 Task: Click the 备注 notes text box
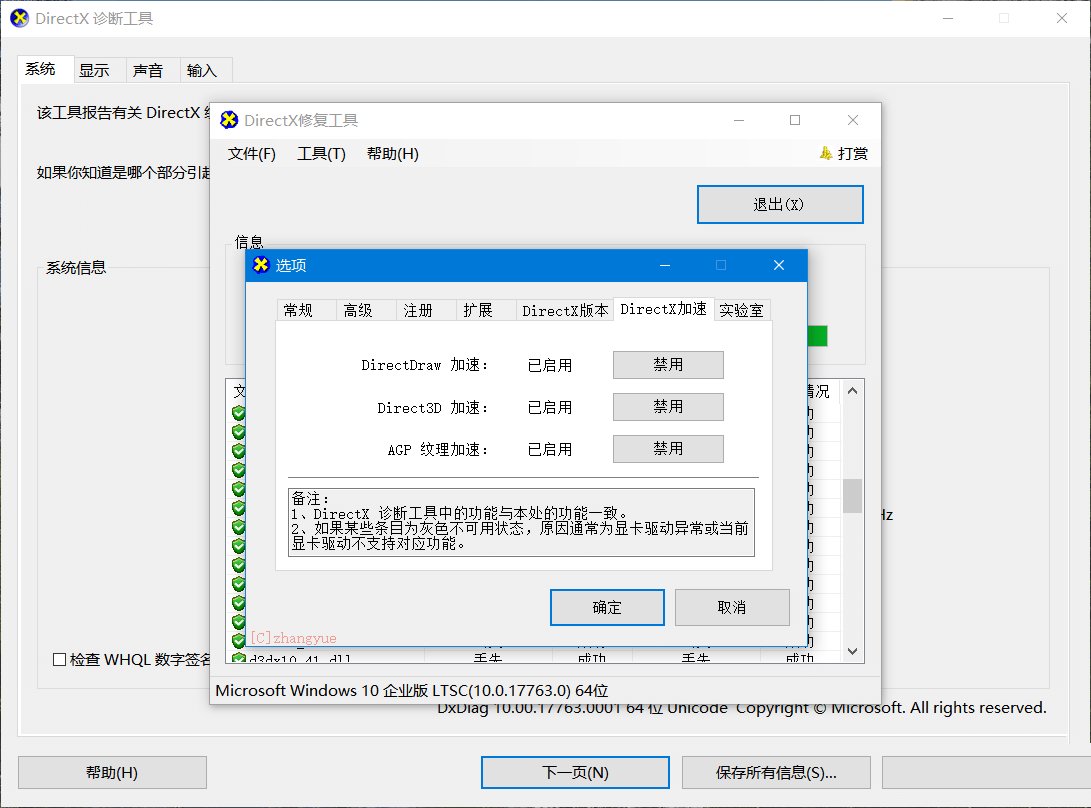(521, 522)
